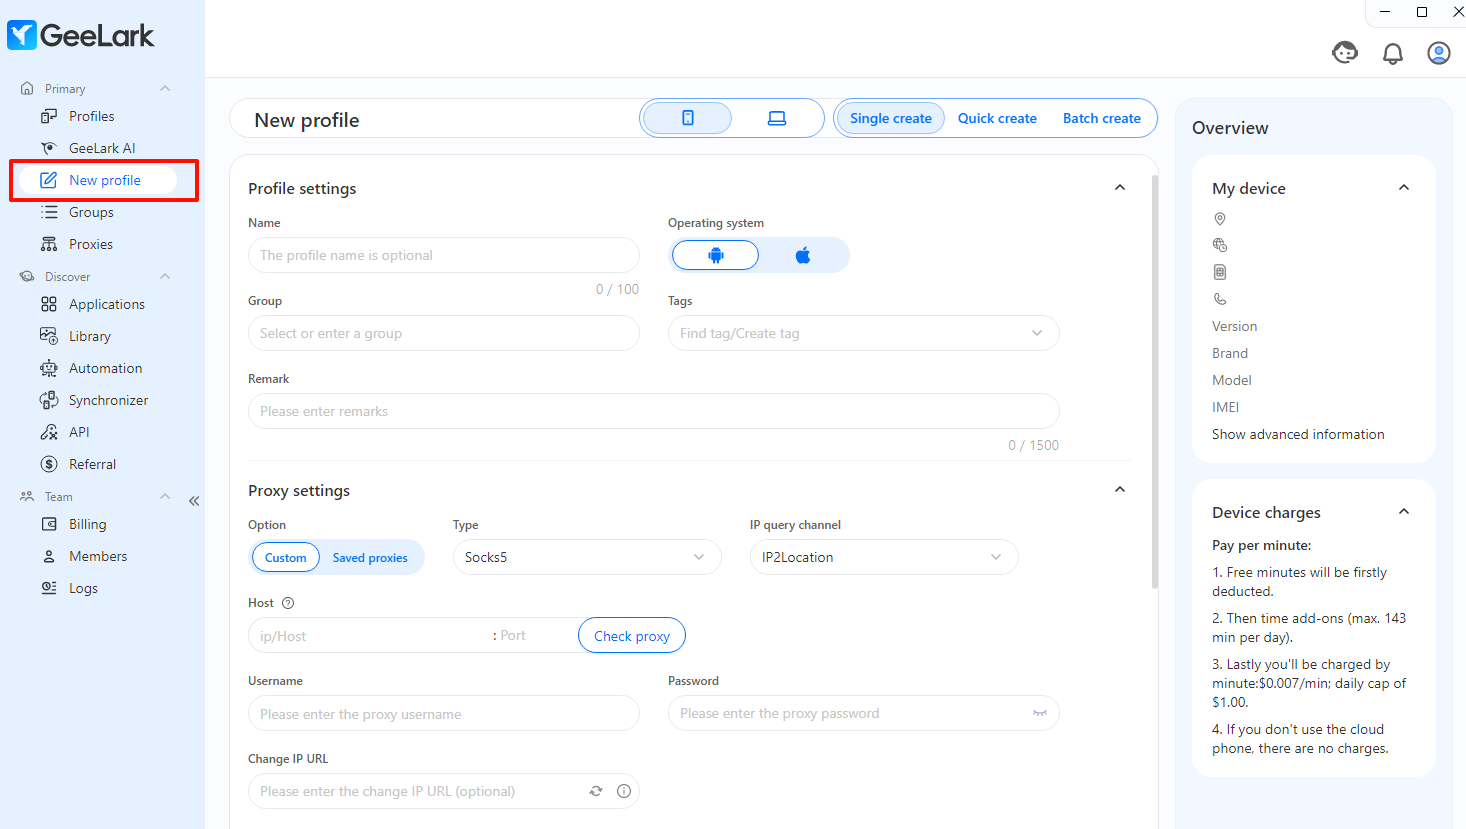Click the Members person icon
Viewport: 1466px width, 829px height.
point(48,556)
